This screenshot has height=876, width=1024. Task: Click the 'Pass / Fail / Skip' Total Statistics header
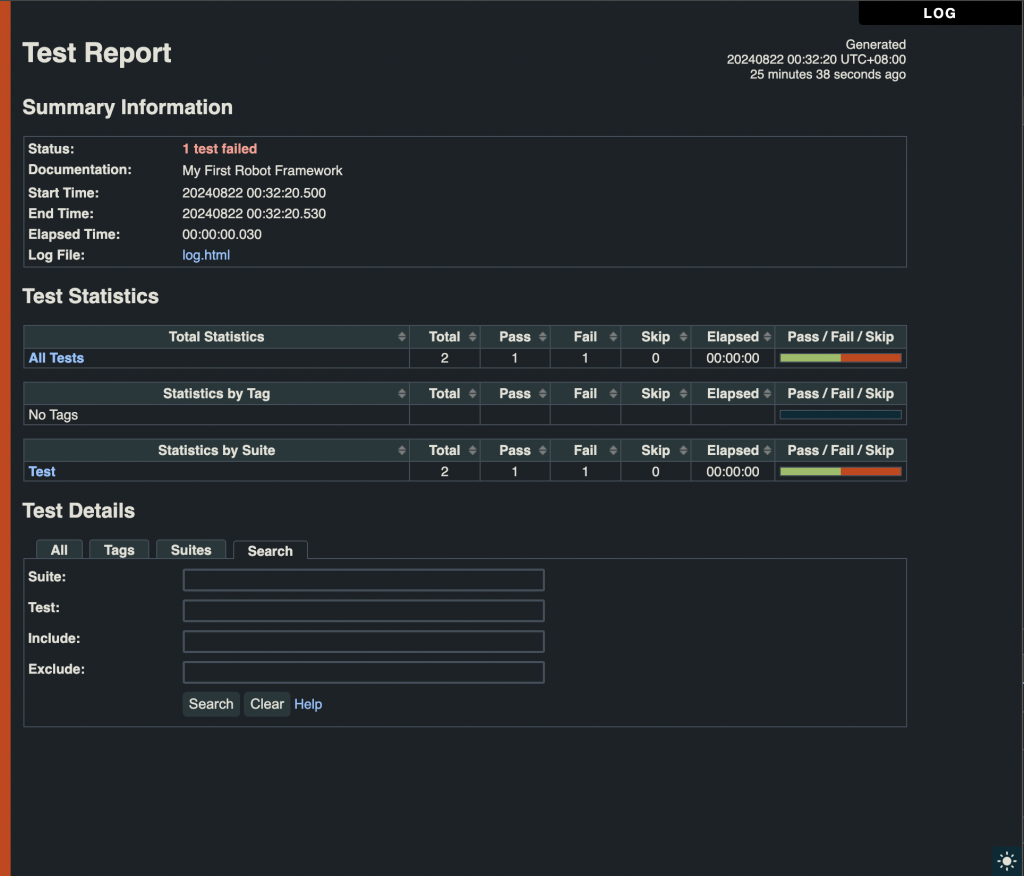[x=840, y=336]
